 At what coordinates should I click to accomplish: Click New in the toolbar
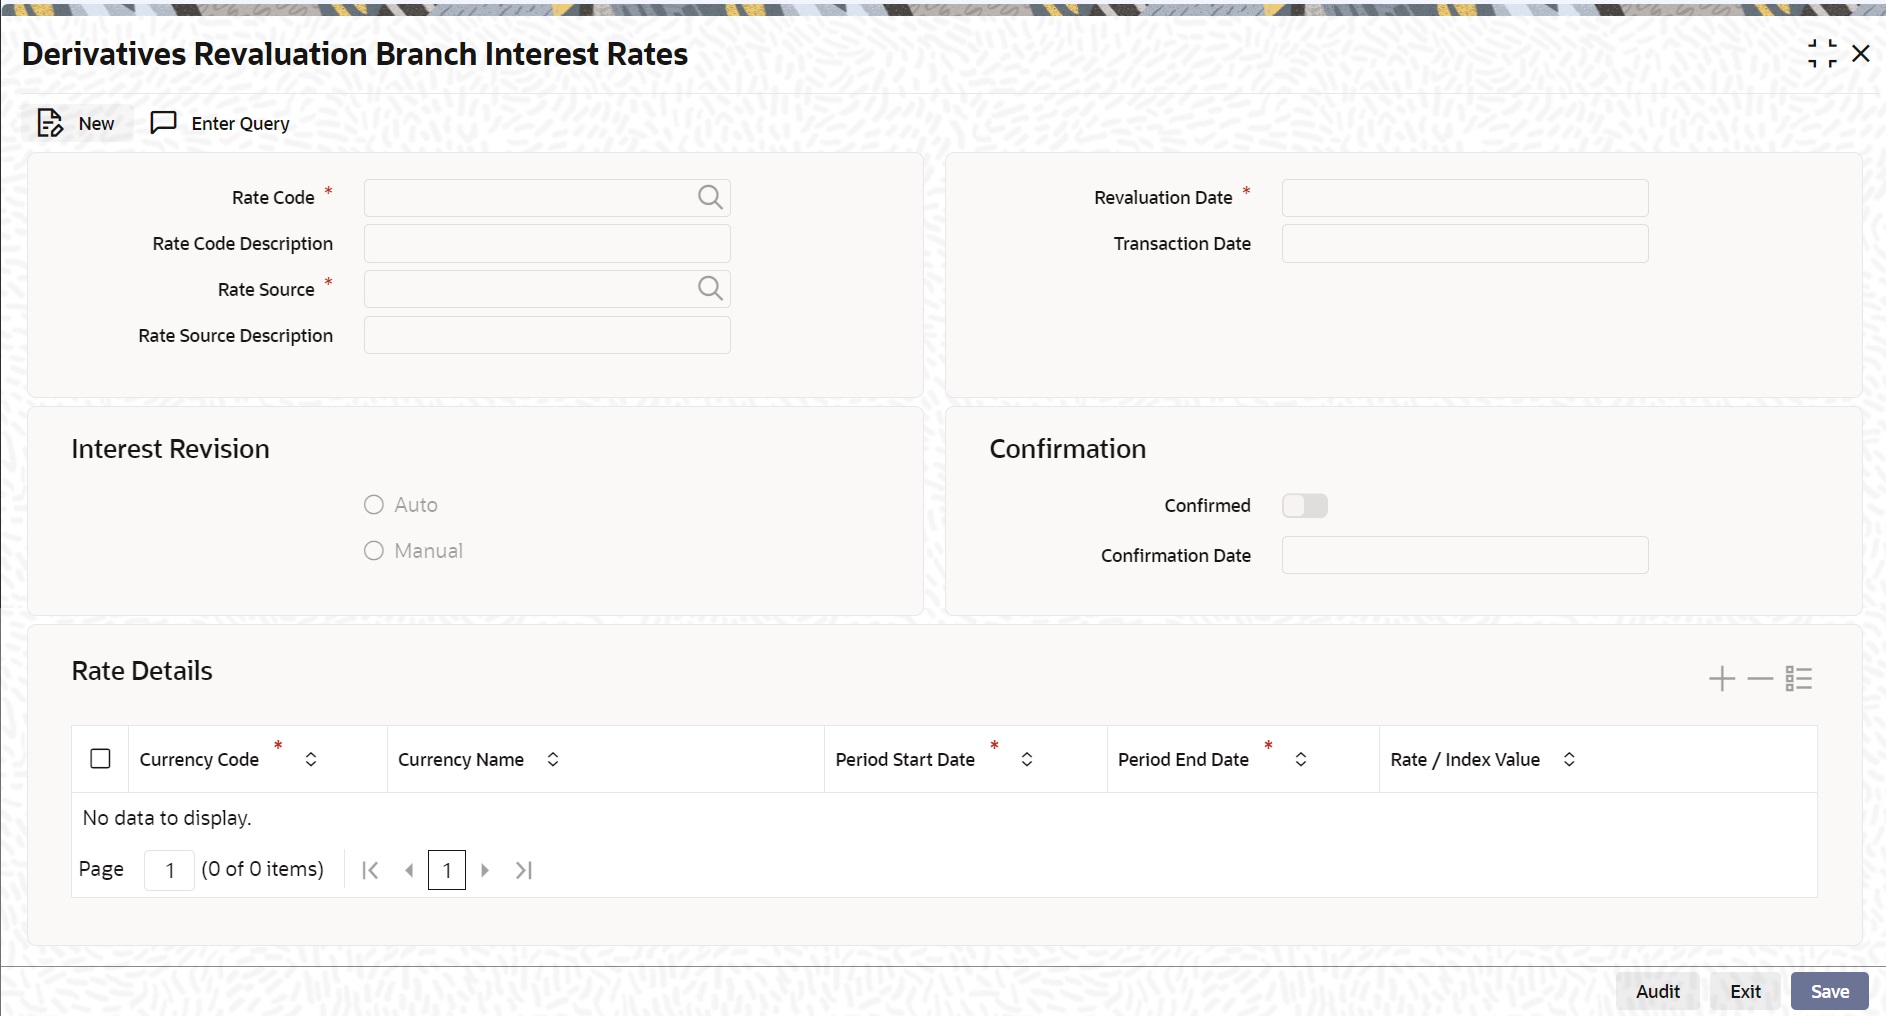77,123
